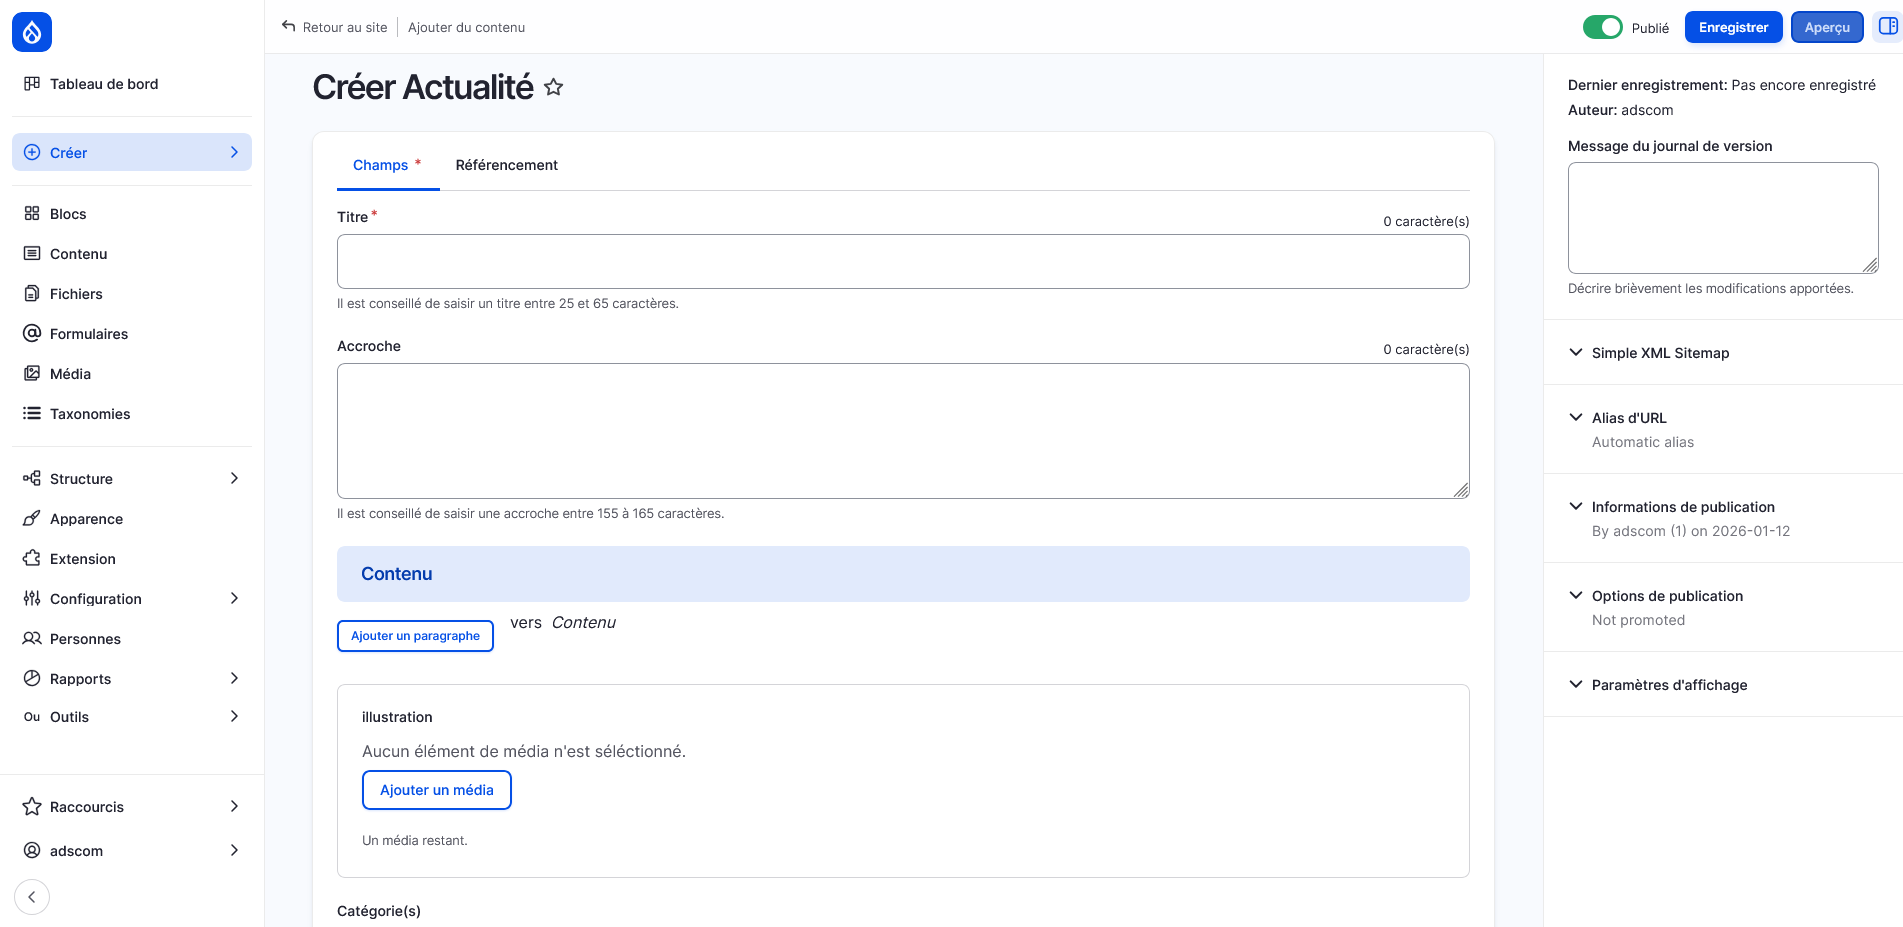Click the Ajouter un média button
Image resolution: width=1903 pixels, height=927 pixels.
[x=436, y=789]
